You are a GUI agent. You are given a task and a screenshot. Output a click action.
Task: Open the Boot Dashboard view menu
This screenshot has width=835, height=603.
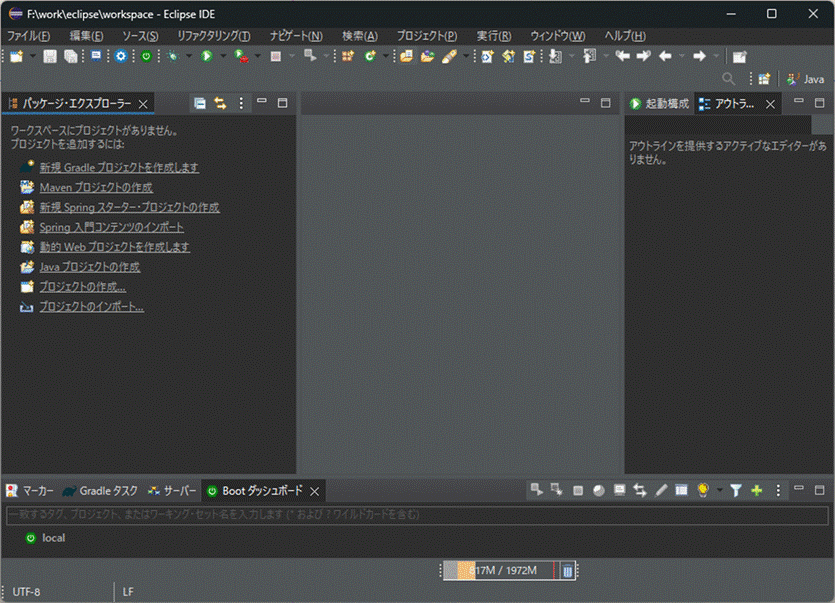click(x=778, y=490)
